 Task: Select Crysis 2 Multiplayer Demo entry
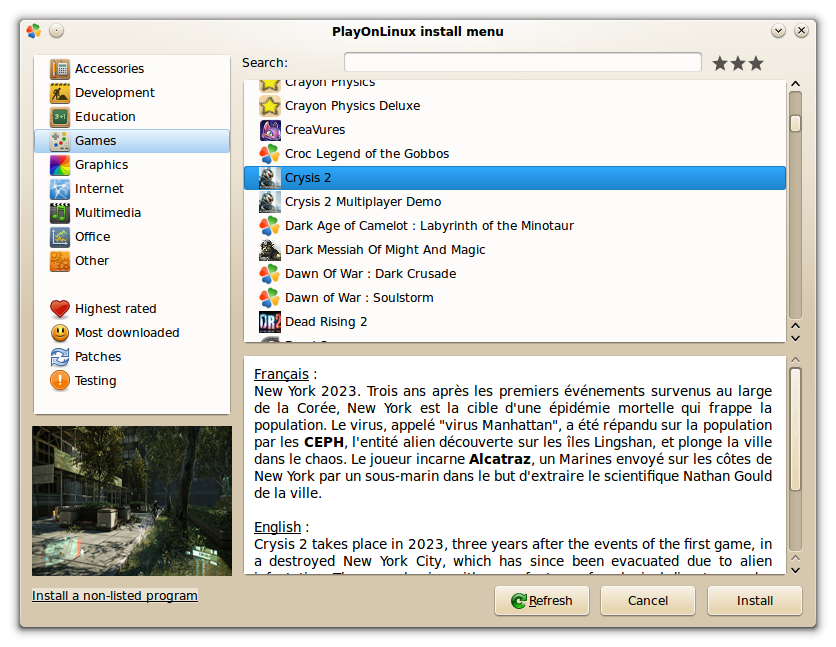point(515,202)
